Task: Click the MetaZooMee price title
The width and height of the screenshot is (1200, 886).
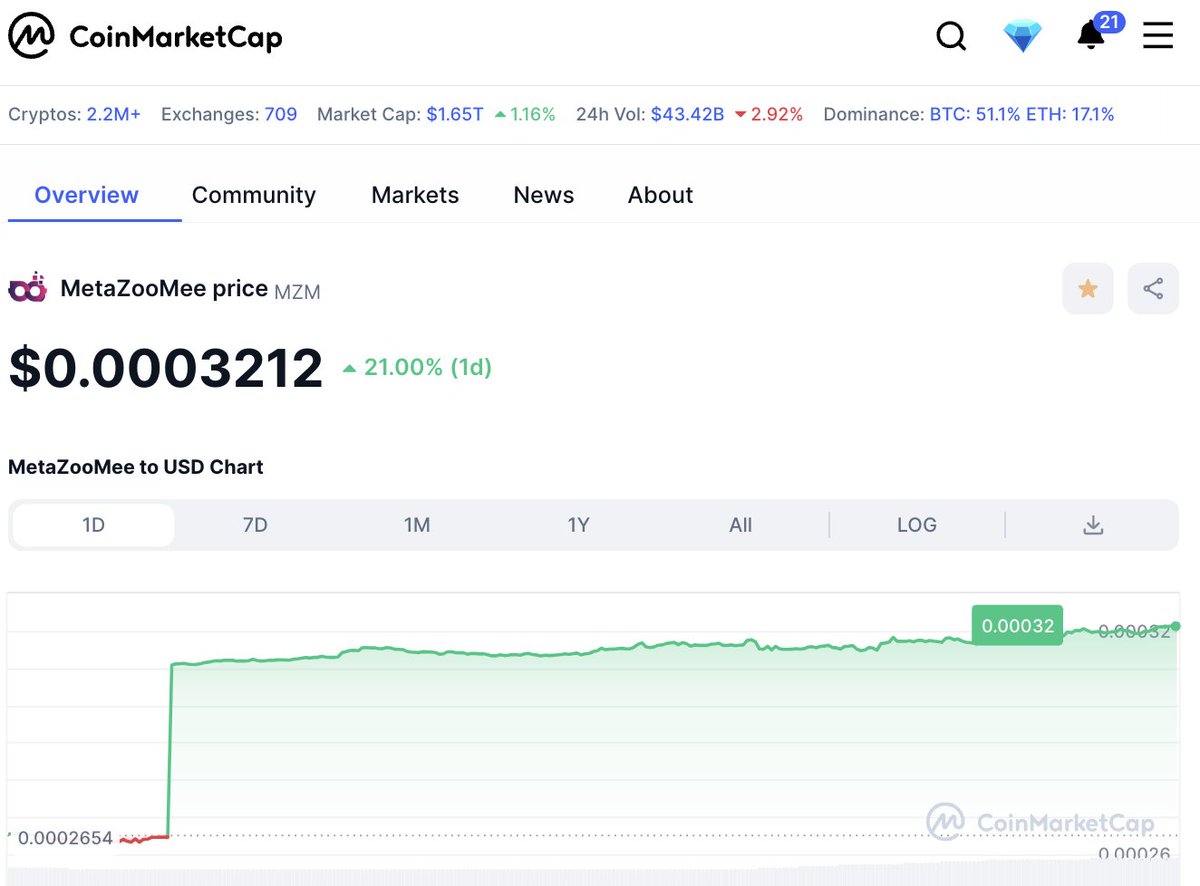Action: pyautogui.click(x=164, y=289)
